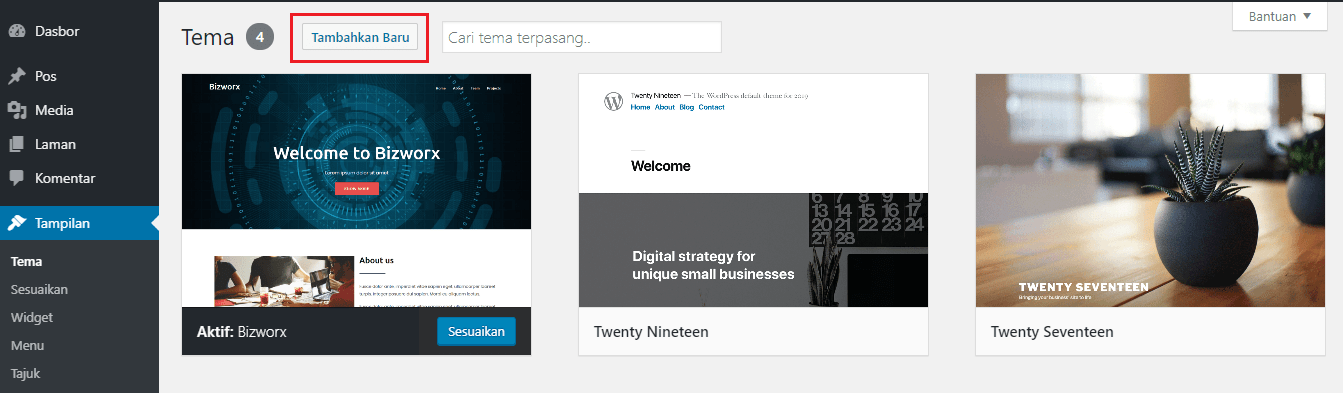The width and height of the screenshot is (1343, 393).
Task: Click the WordPress logo in Twenty Nineteen preview
Action: point(613,101)
